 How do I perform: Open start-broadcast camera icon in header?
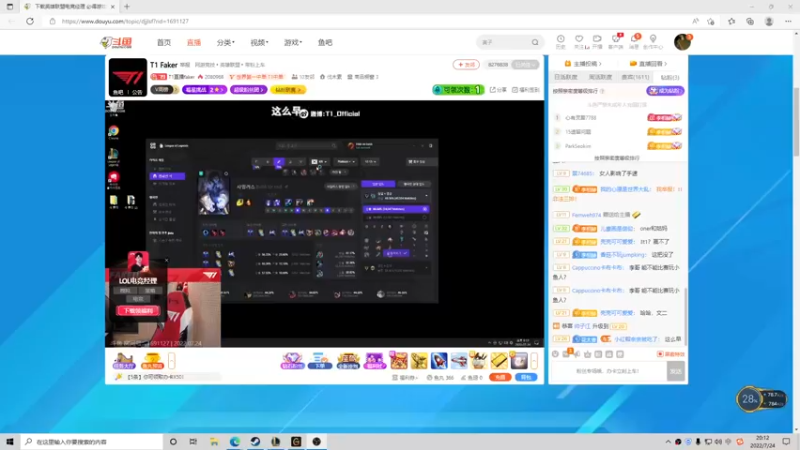pos(597,41)
